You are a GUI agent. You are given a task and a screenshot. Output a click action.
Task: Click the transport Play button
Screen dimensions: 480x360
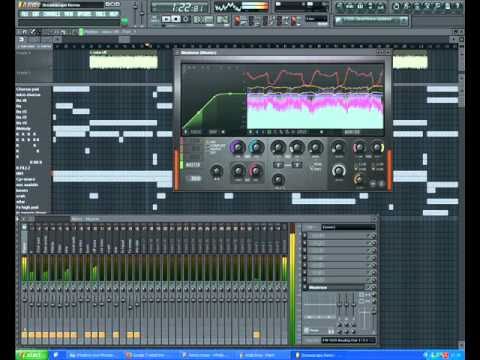[166, 19]
